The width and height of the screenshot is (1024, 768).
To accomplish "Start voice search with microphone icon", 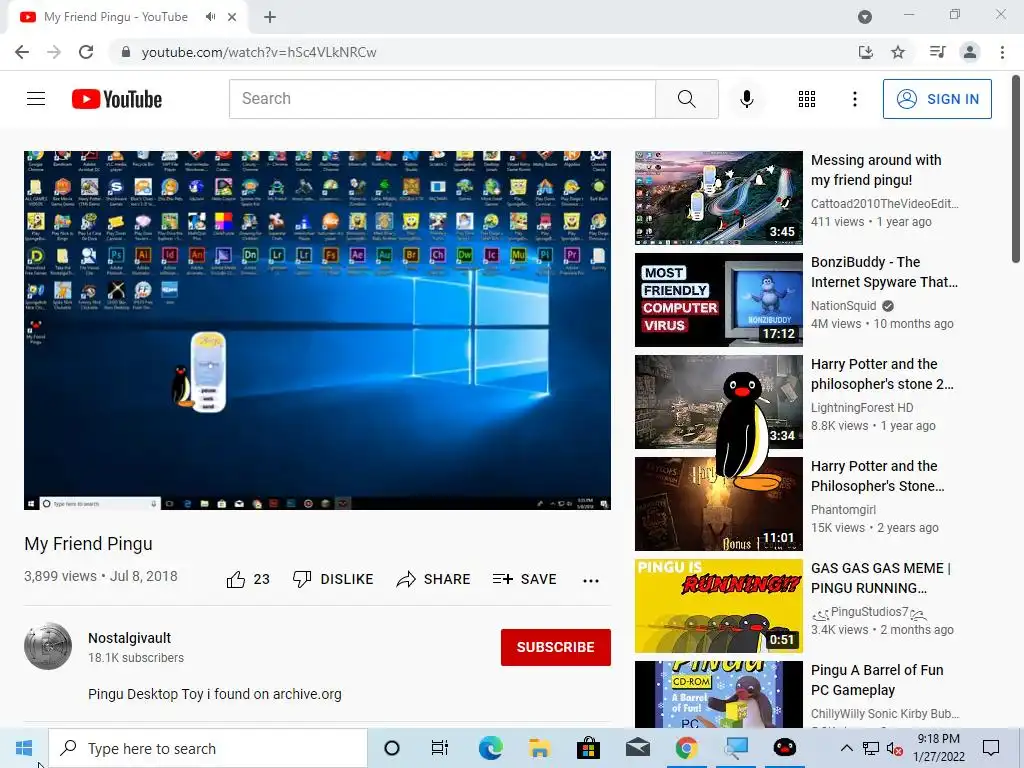I will [x=746, y=99].
